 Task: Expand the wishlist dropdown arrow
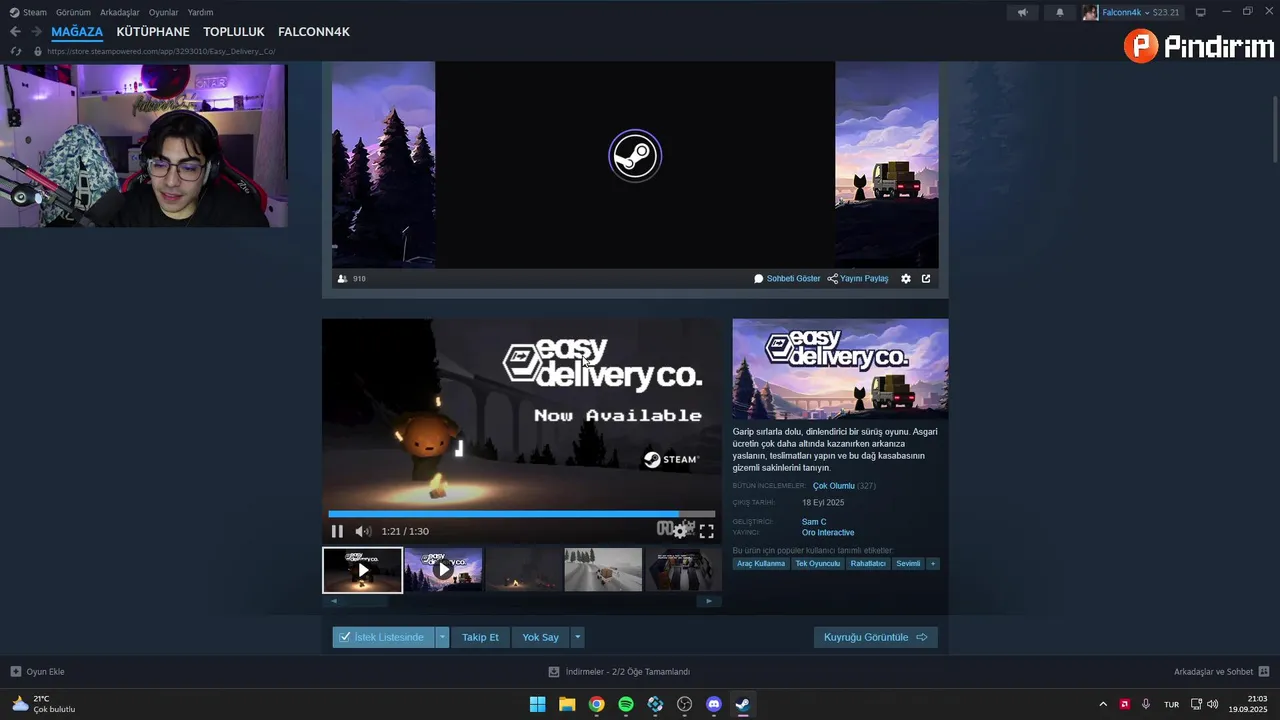442,637
